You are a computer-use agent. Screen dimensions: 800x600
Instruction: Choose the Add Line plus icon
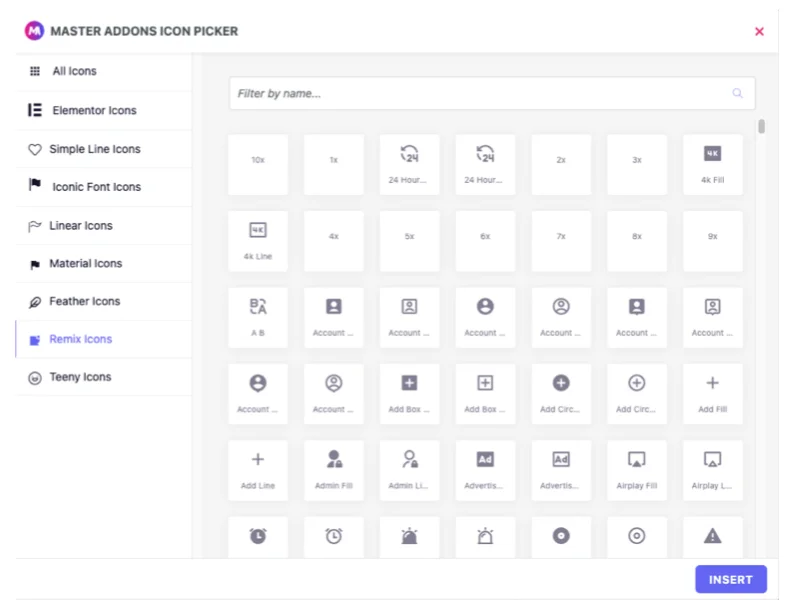click(x=258, y=470)
